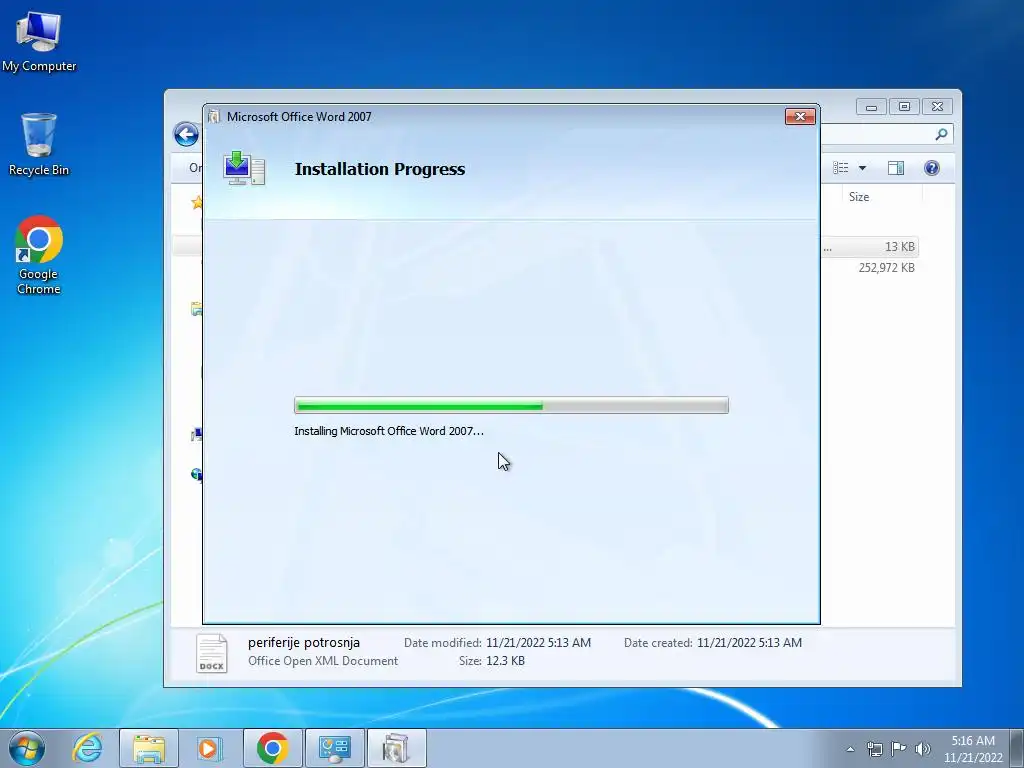
Task: Click the installer title bar icon
Action: (214, 117)
